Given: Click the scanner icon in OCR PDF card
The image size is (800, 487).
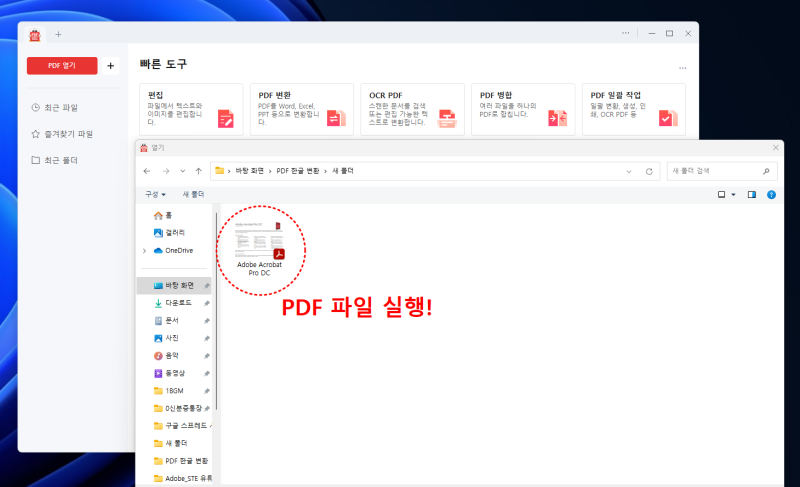Looking at the screenshot, I should click(447, 118).
